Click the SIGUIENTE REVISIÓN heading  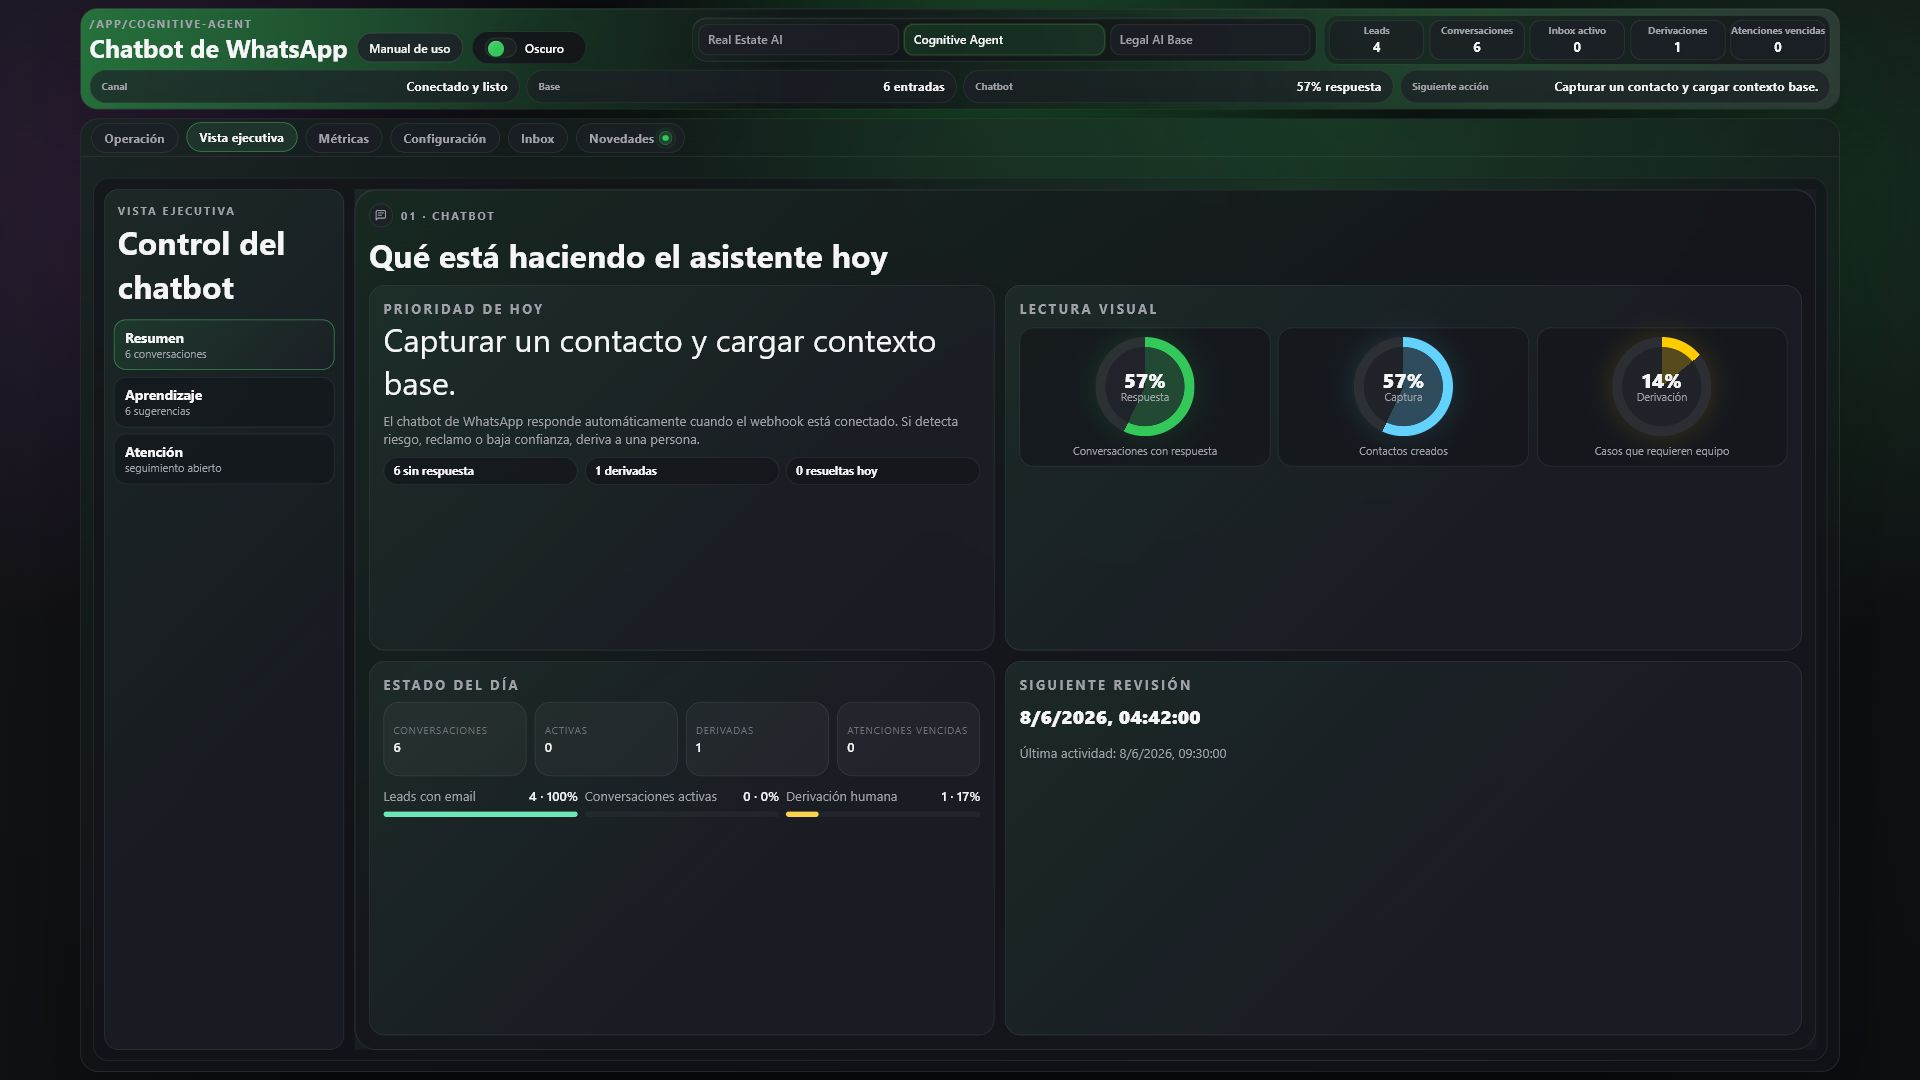pos(1105,685)
